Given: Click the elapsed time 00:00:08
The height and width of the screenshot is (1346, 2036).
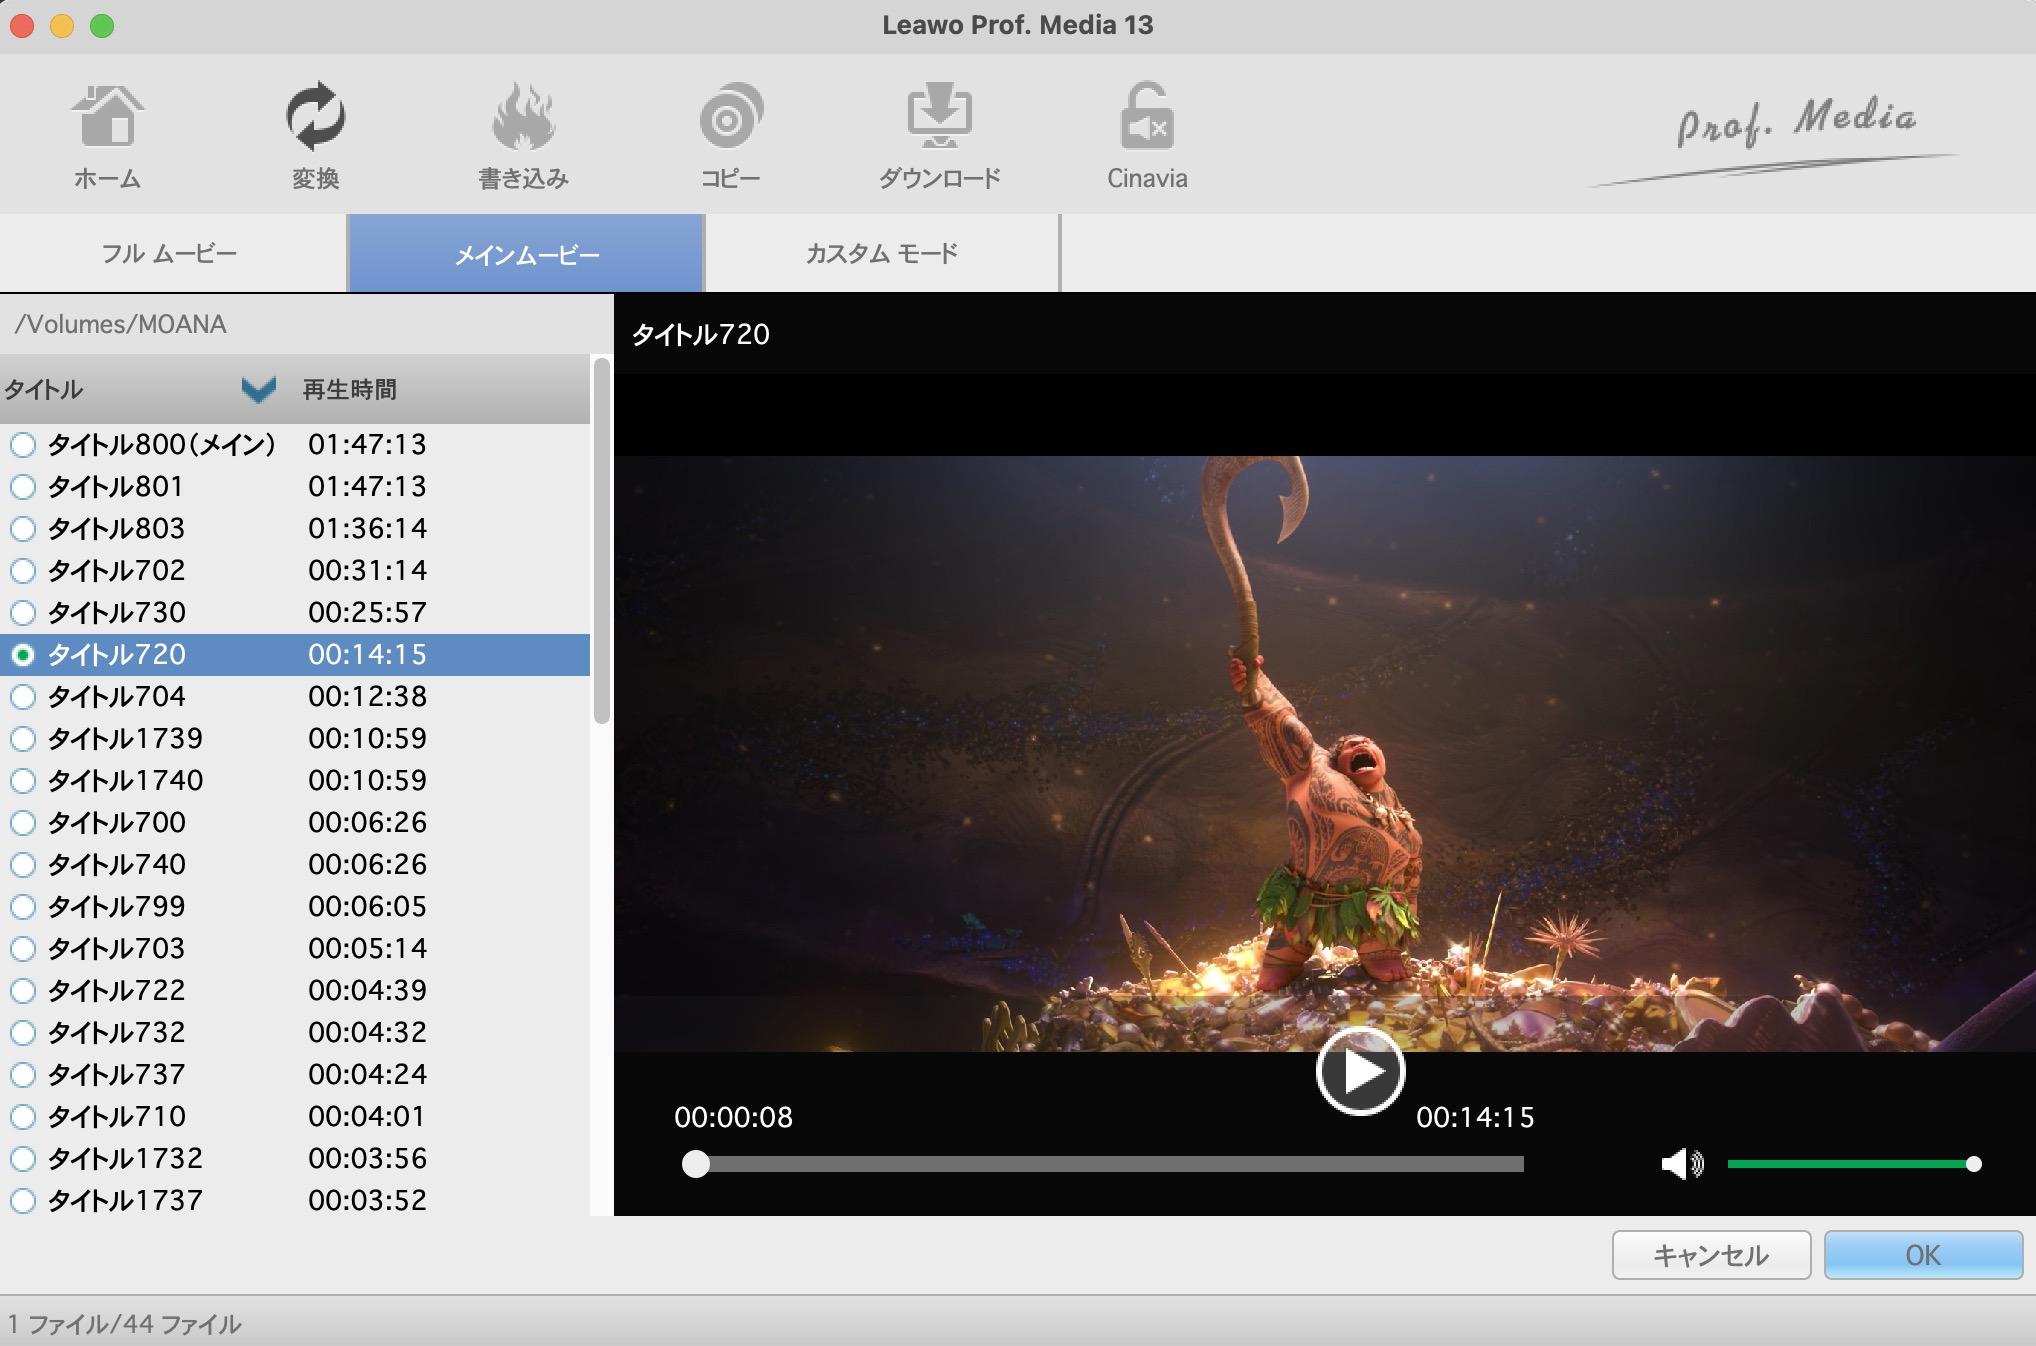Looking at the screenshot, I should (733, 1117).
